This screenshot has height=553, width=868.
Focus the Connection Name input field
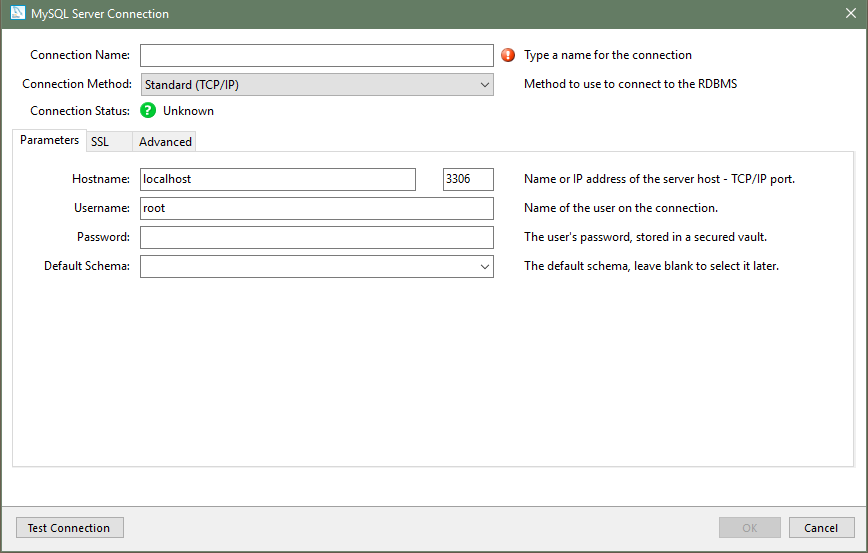tap(317, 55)
